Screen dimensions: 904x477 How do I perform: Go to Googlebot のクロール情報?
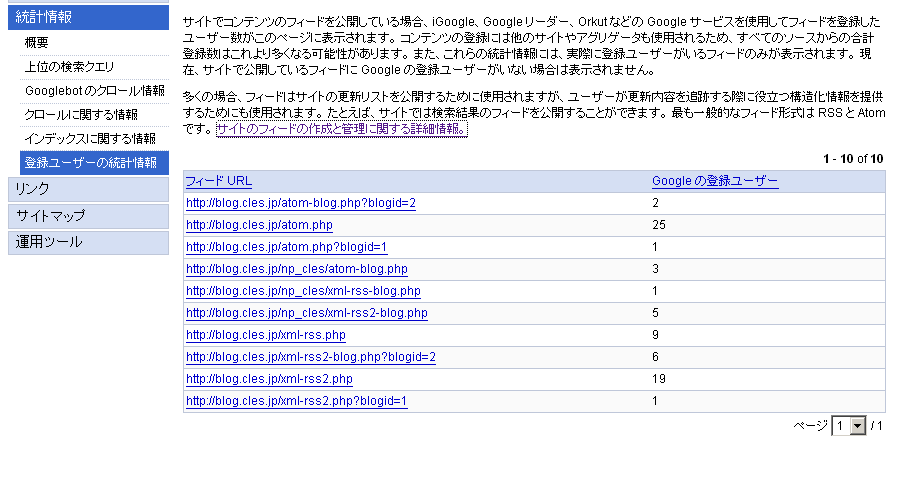94,91
